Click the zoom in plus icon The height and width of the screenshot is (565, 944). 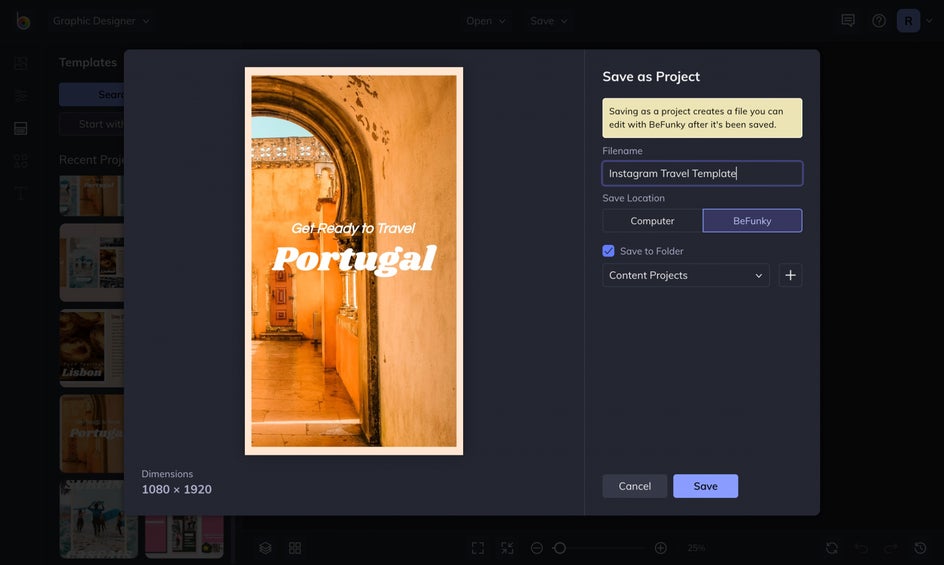pyautogui.click(x=660, y=548)
